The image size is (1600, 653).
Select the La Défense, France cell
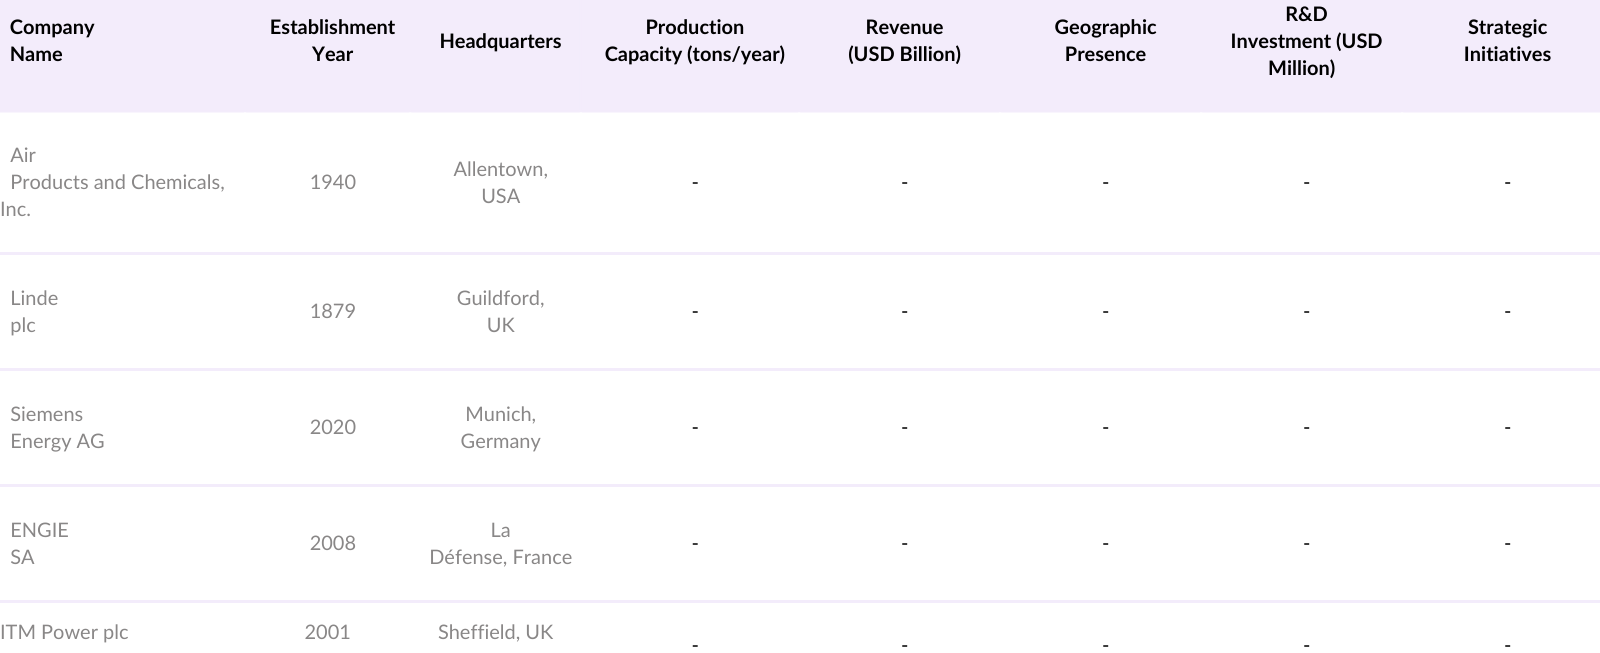(500, 543)
